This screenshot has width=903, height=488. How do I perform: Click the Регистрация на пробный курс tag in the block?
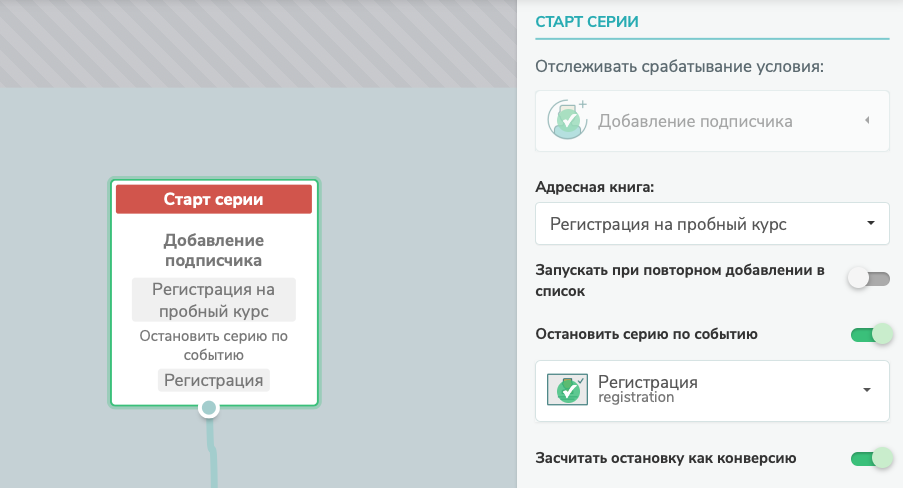pos(214,300)
